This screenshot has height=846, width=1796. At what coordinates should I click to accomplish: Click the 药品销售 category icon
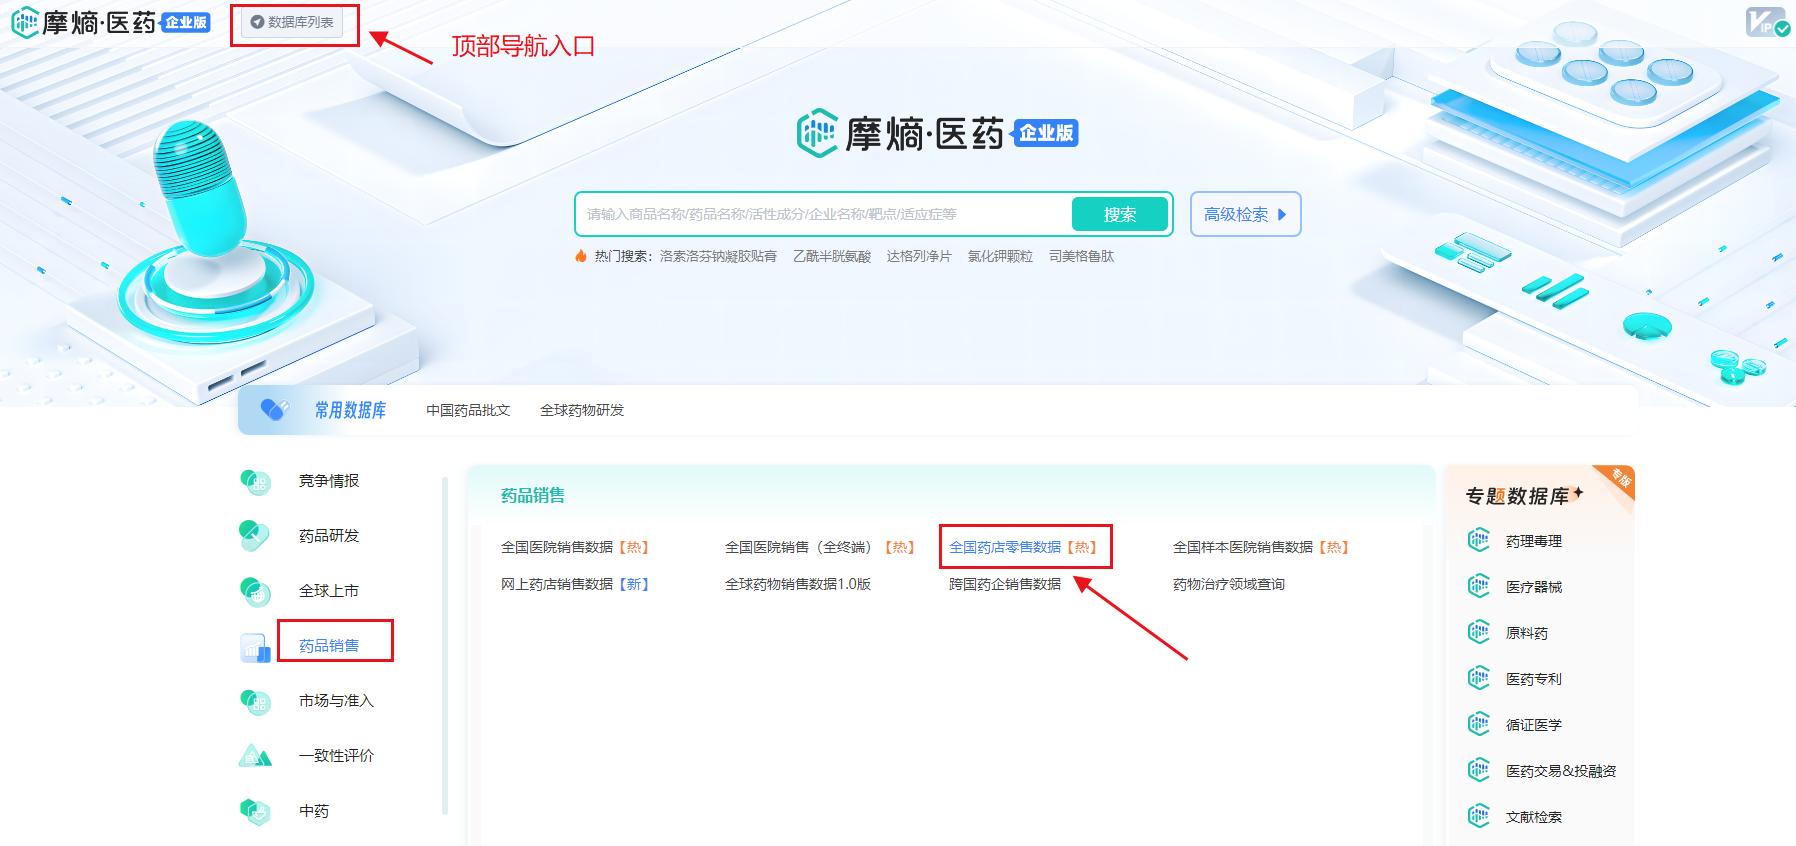point(255,647)
